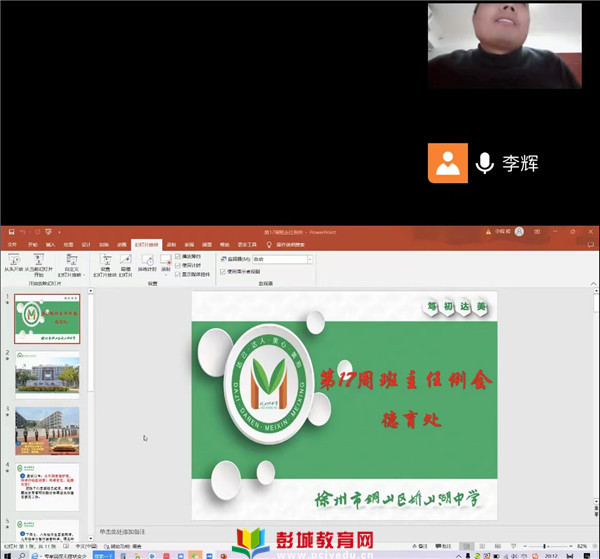Screen dimensions: 600x559
Task: Switch to Slide Sorter view in the status bar
Action: point(482,546)
